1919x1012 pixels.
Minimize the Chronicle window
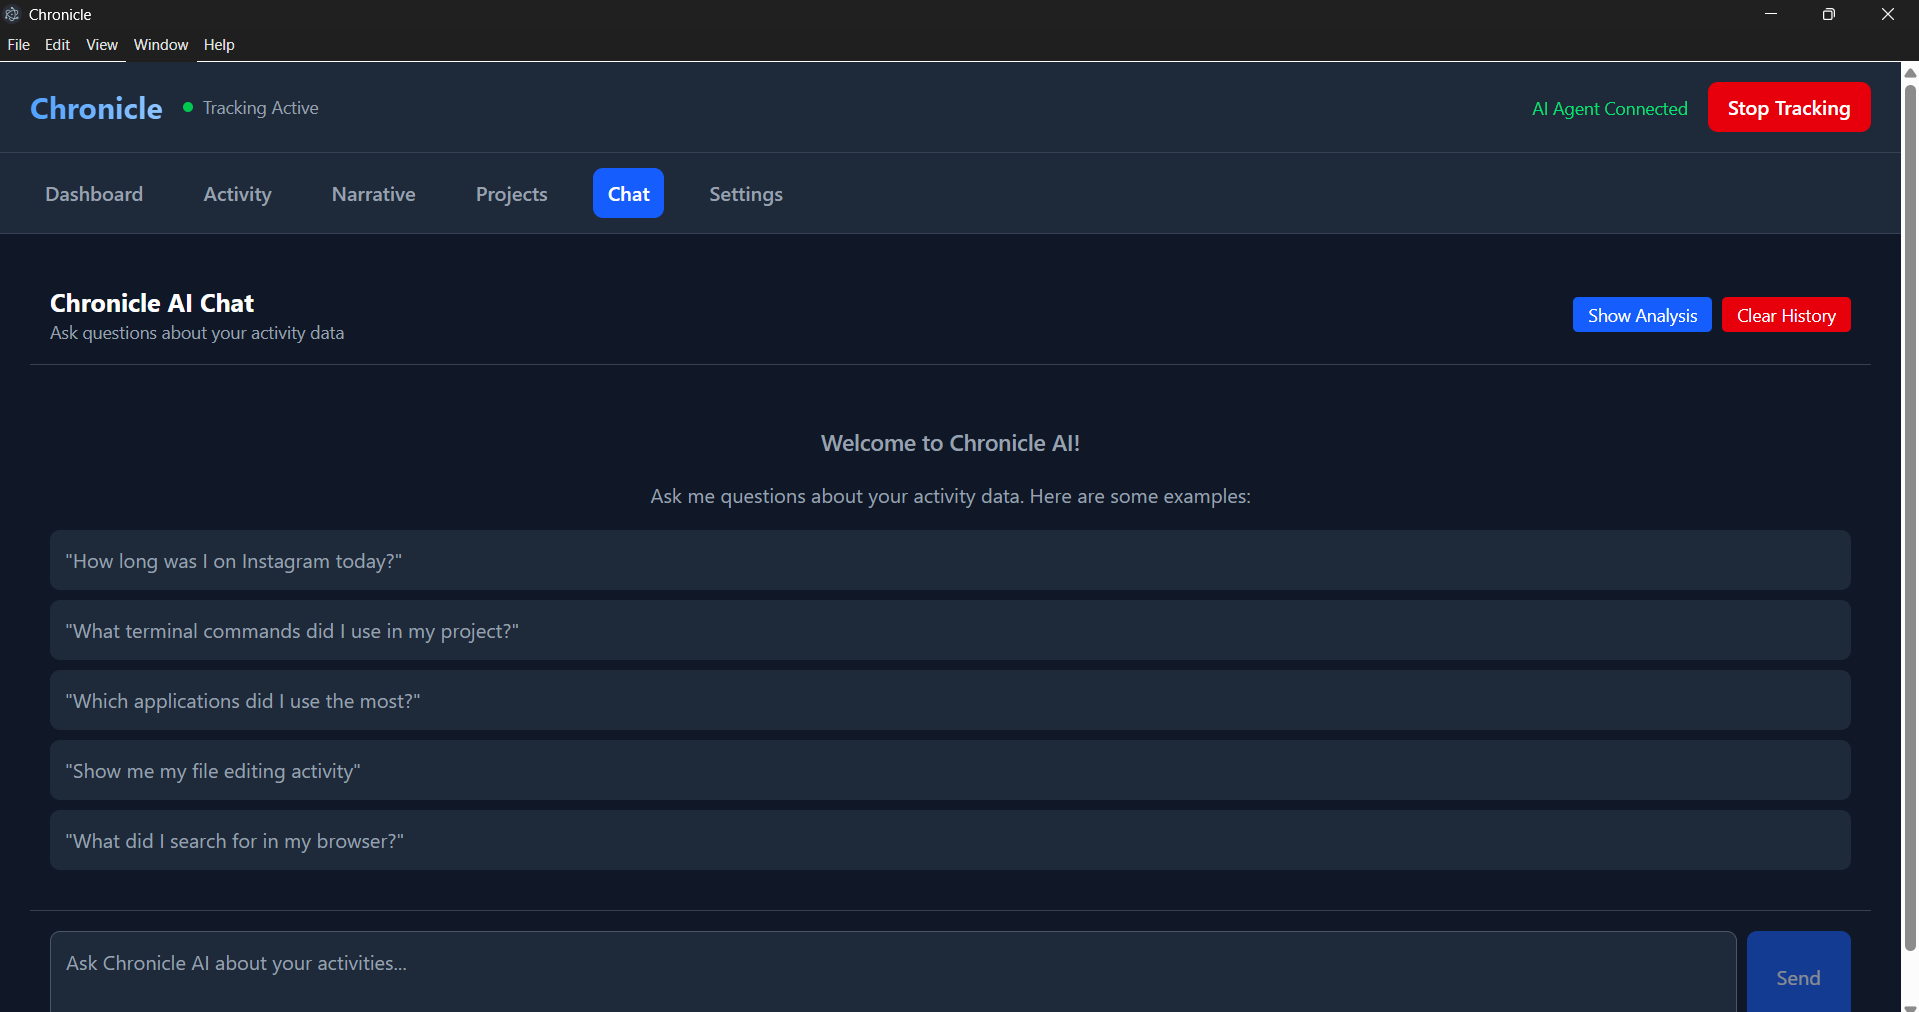(x=1771, y=14)
